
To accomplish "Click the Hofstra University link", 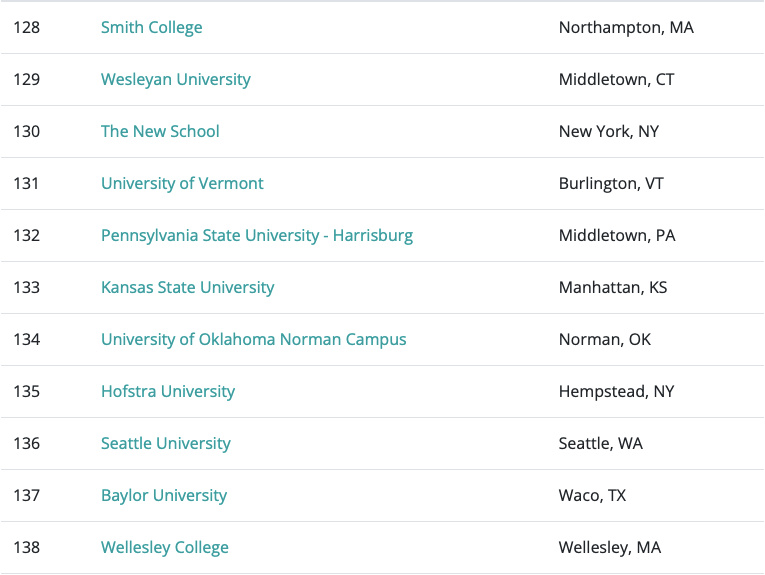I will 168,392.
